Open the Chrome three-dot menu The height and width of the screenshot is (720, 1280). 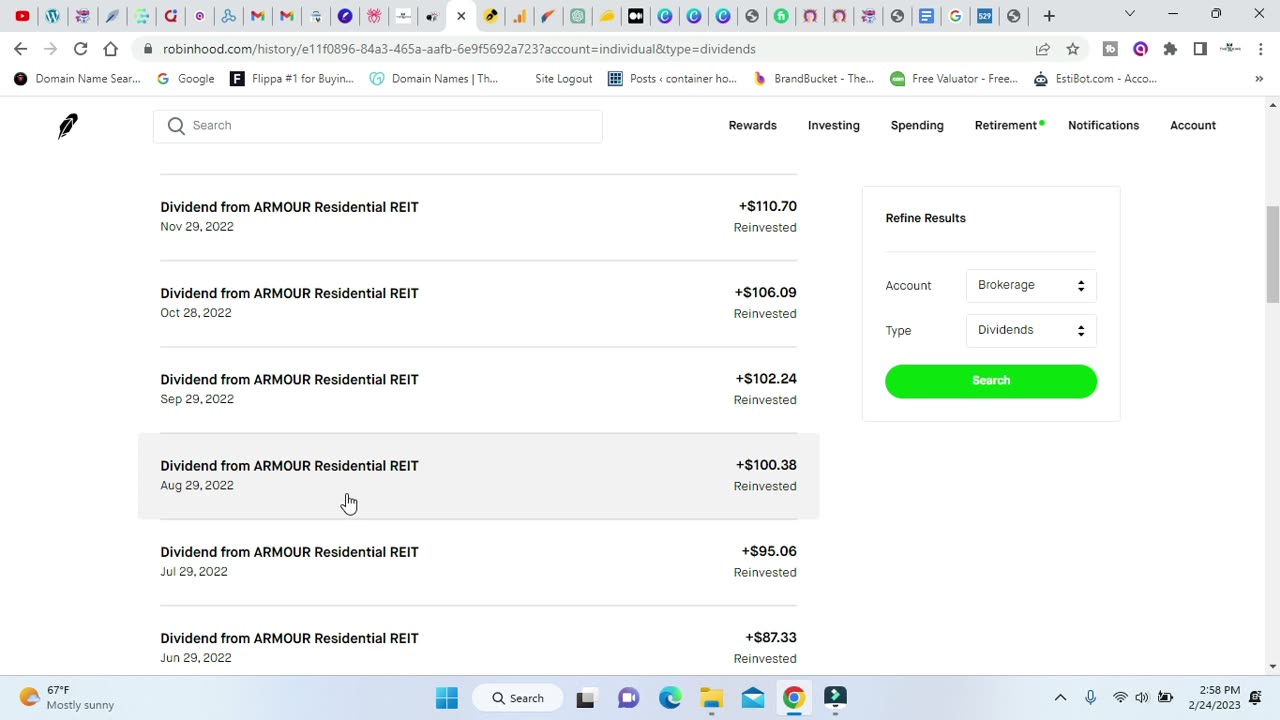click(x=1259, y=49)
